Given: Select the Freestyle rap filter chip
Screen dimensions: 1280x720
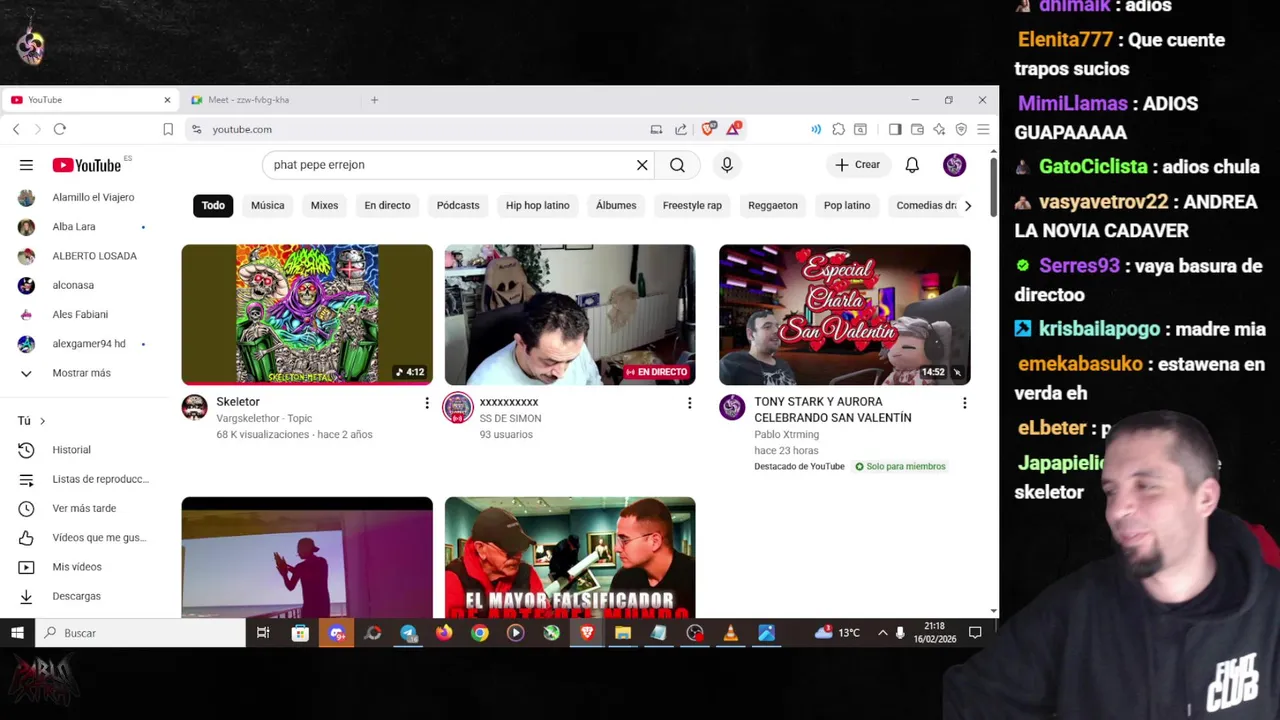Looking at the screenshot, I should (x=692, y=206).
